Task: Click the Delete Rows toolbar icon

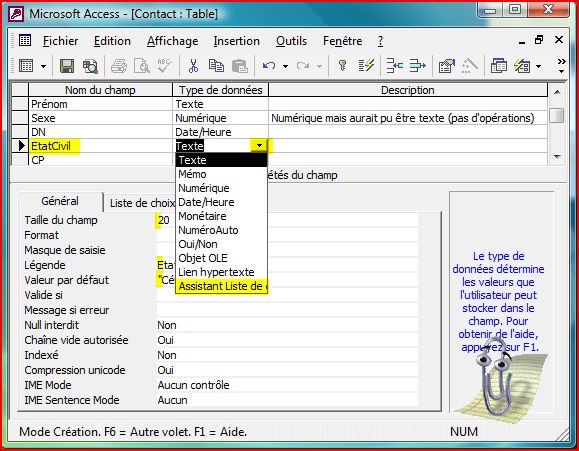Action: pyautogui.click(x=418, y=66)
